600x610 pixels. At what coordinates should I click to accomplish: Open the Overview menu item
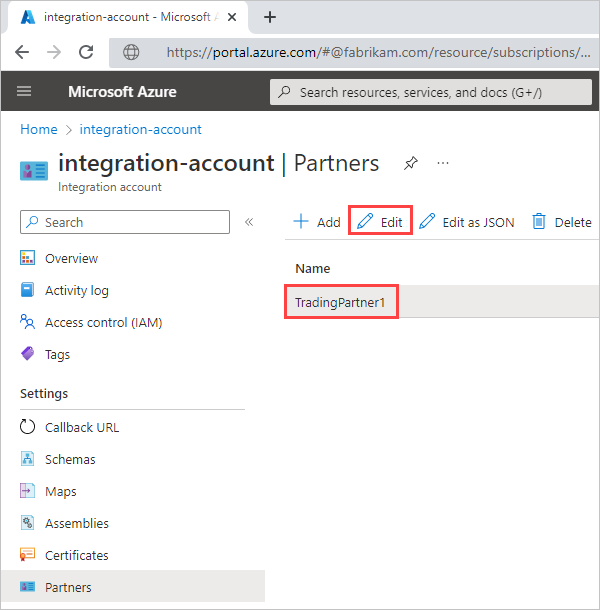[x=71, y=259]
